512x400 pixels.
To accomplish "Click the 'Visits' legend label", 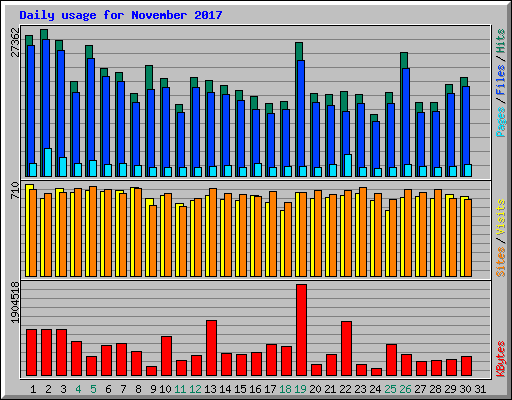I will pos(501,217).
